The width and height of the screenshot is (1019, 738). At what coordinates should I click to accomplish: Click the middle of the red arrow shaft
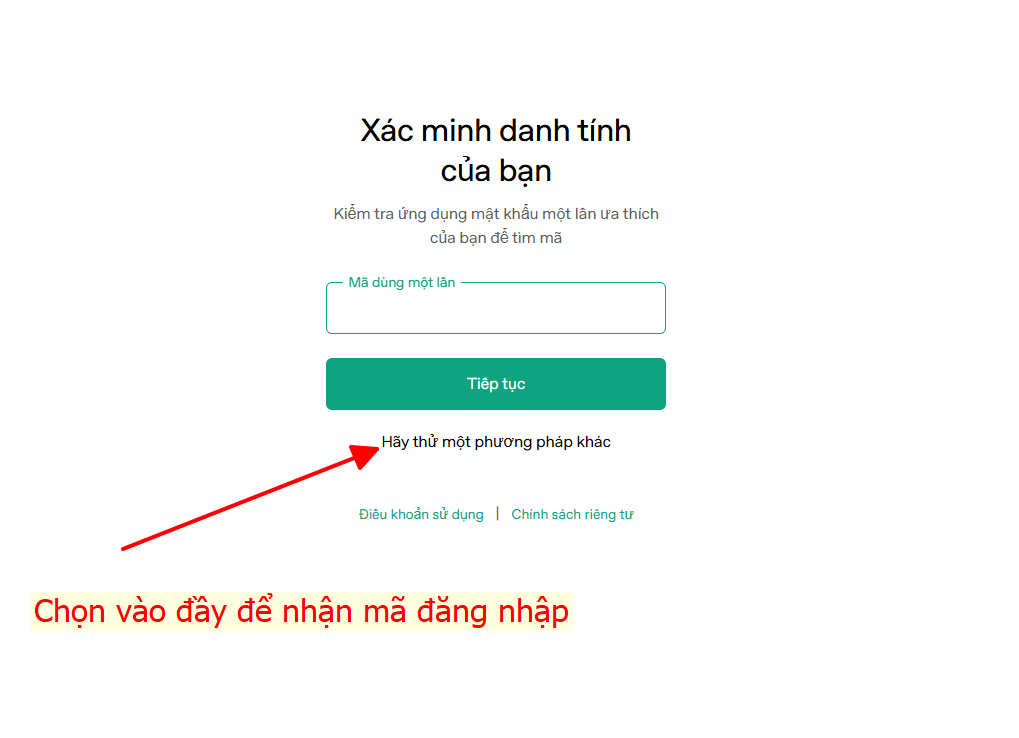tap(240, 503)
